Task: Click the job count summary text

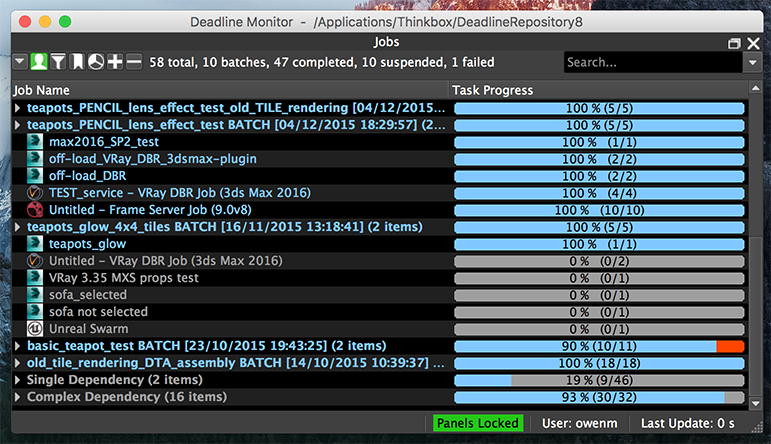Action: tap(322, 62)
